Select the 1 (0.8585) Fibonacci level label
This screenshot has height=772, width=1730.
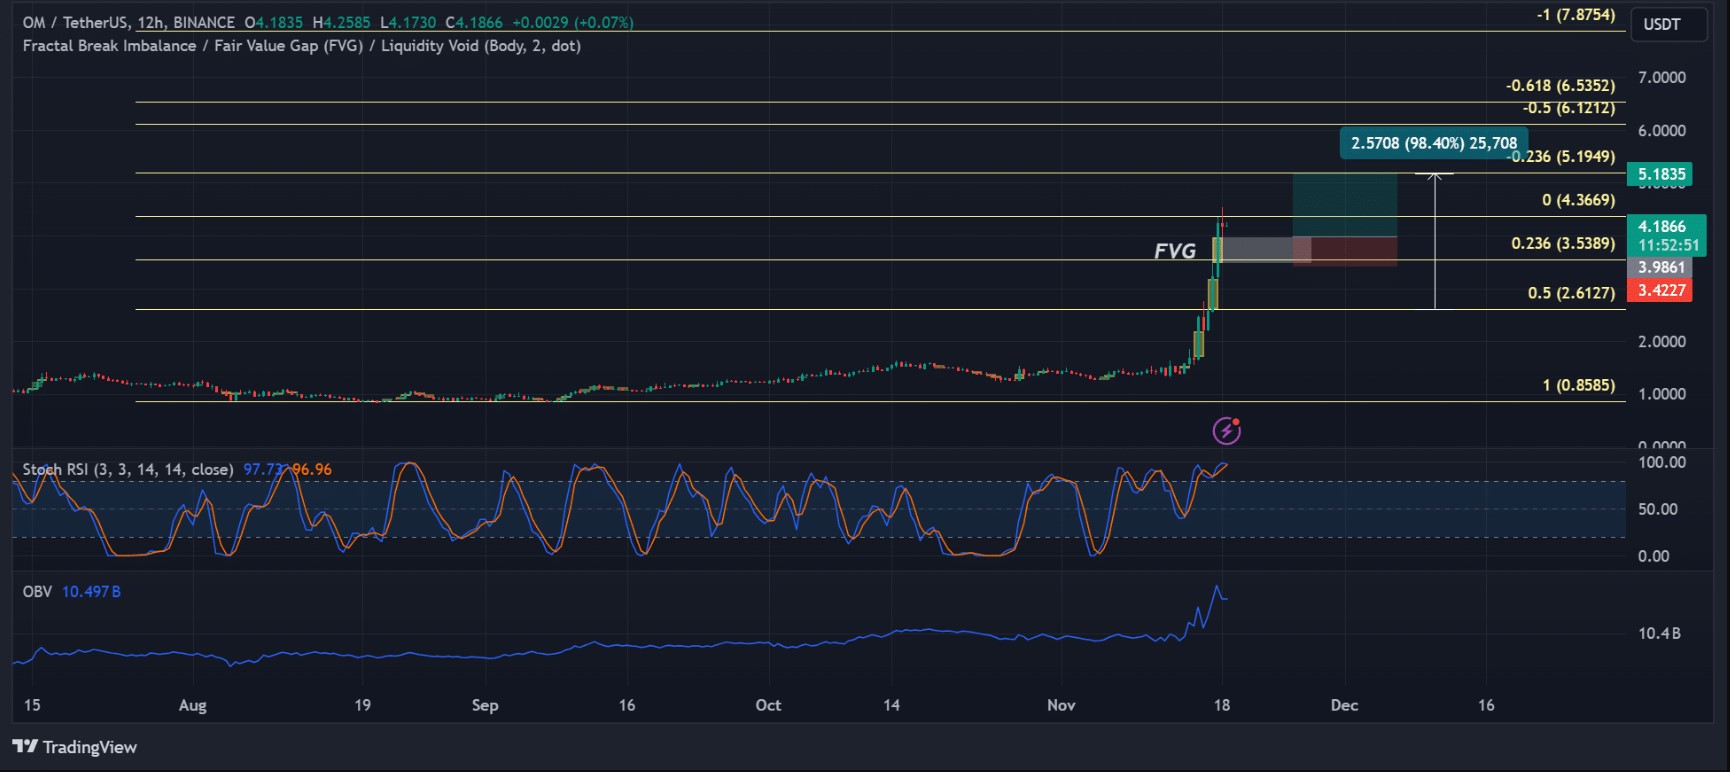click(1578, 385)
